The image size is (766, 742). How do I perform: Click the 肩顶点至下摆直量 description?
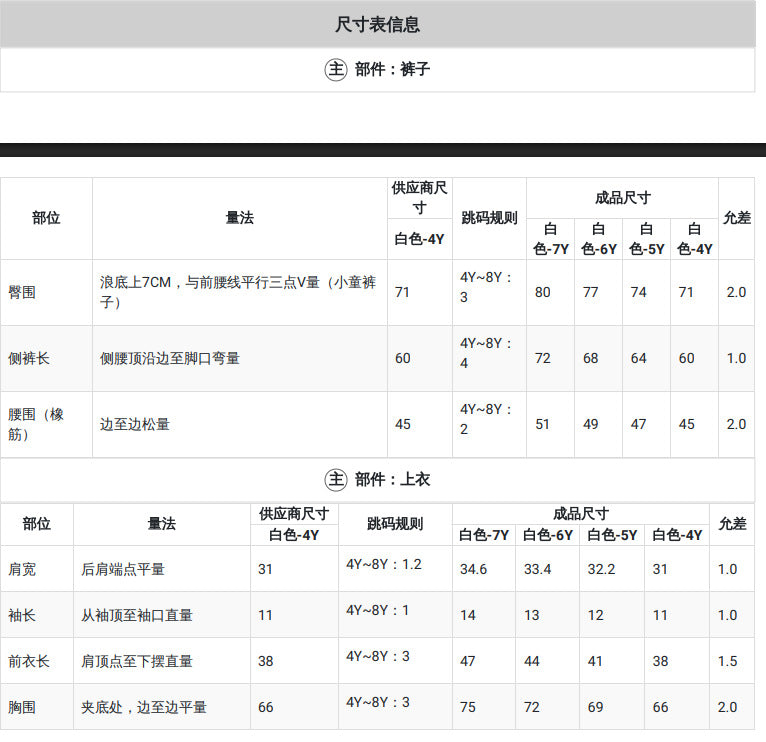137,661
